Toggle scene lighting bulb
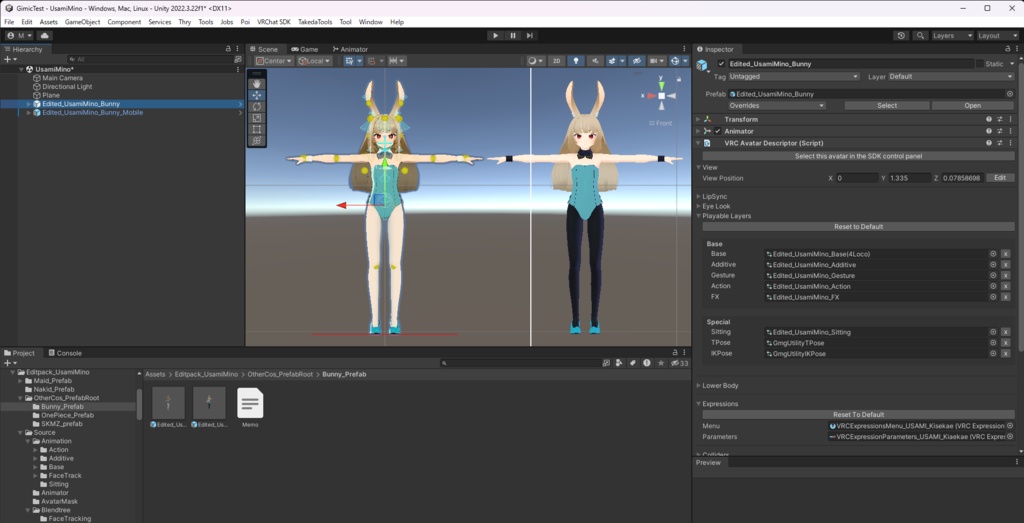This screenshot has width=1024, height=523. pyautogui.click(x=575, y=61)
